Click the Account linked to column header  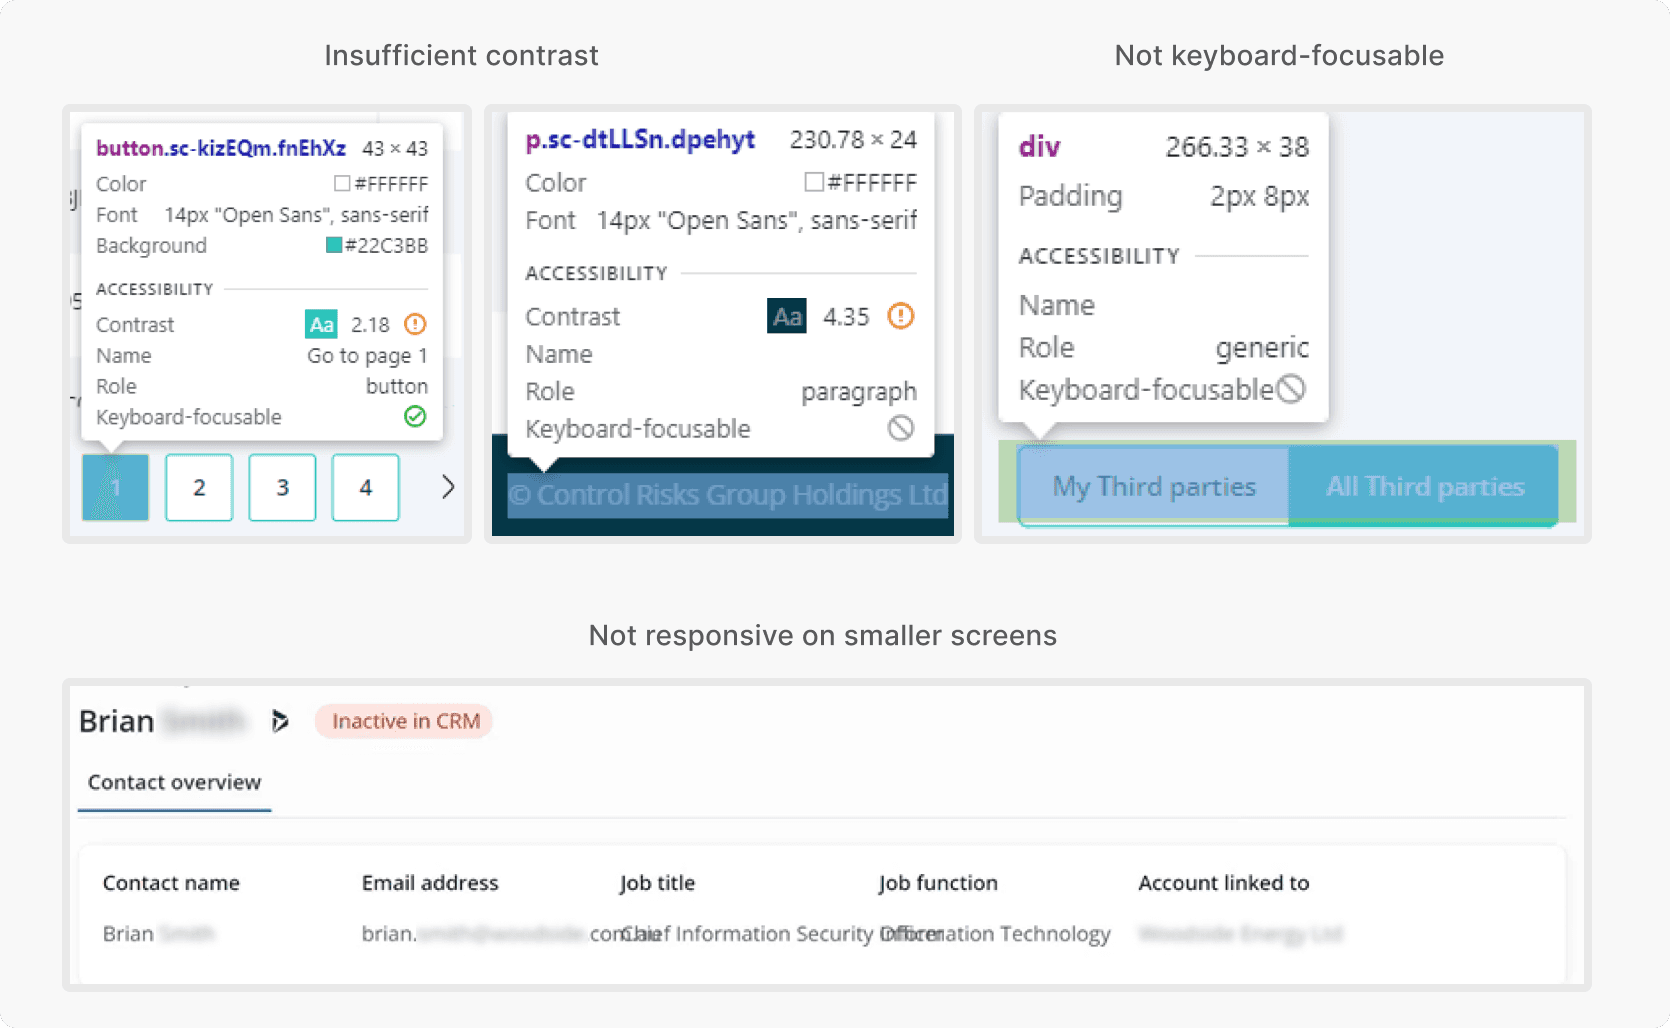coord(1224,883)
